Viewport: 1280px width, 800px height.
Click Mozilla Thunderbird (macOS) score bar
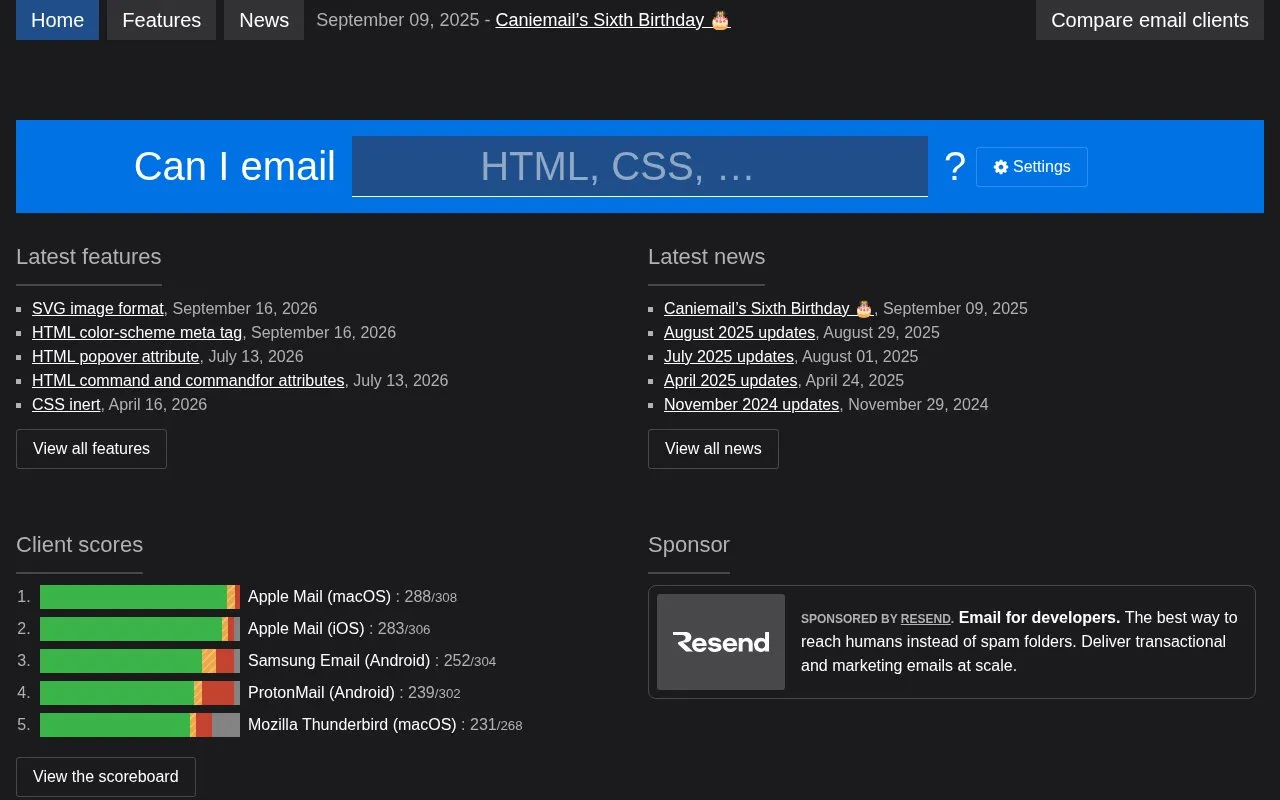140,725
